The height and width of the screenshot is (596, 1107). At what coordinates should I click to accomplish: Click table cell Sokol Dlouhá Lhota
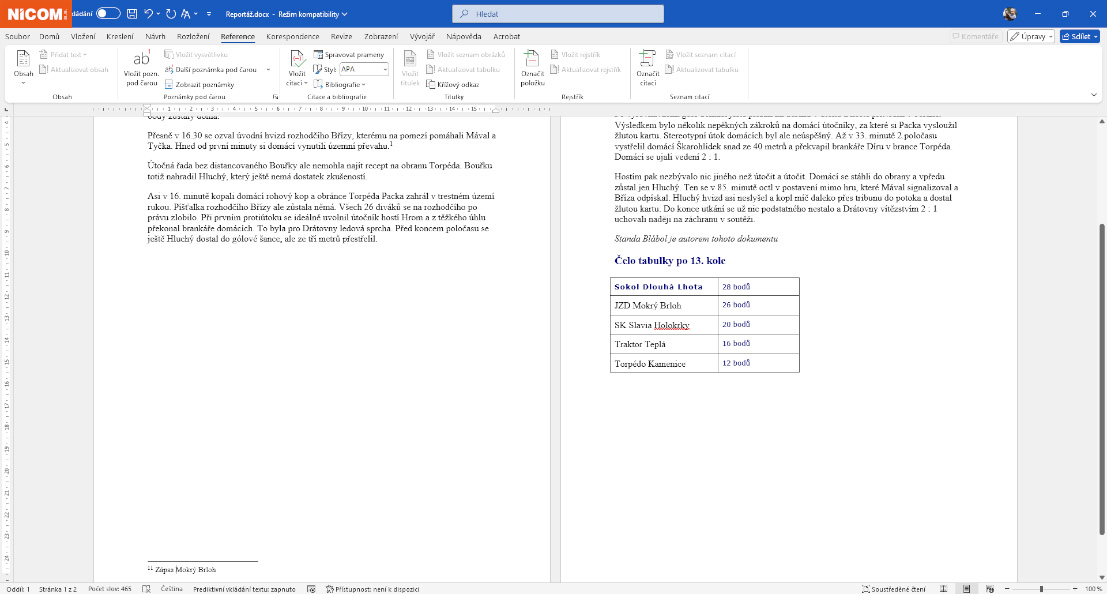click(664, 287)
